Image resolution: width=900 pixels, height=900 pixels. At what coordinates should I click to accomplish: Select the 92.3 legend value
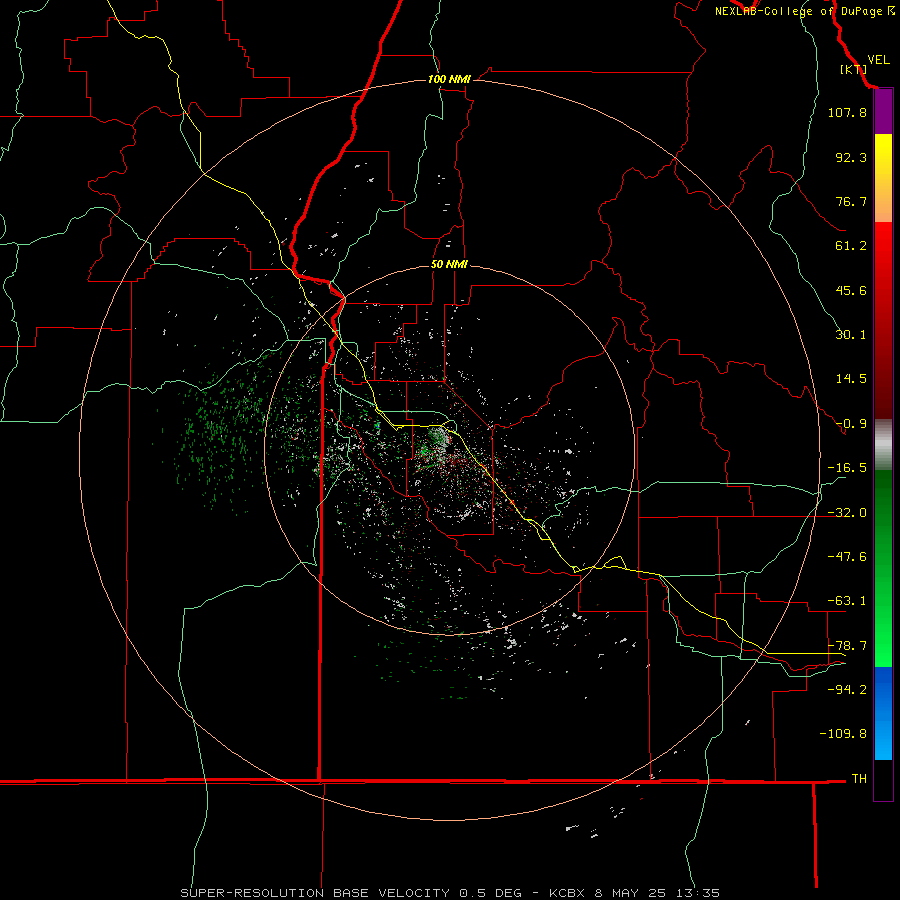(x=851, y=157)
